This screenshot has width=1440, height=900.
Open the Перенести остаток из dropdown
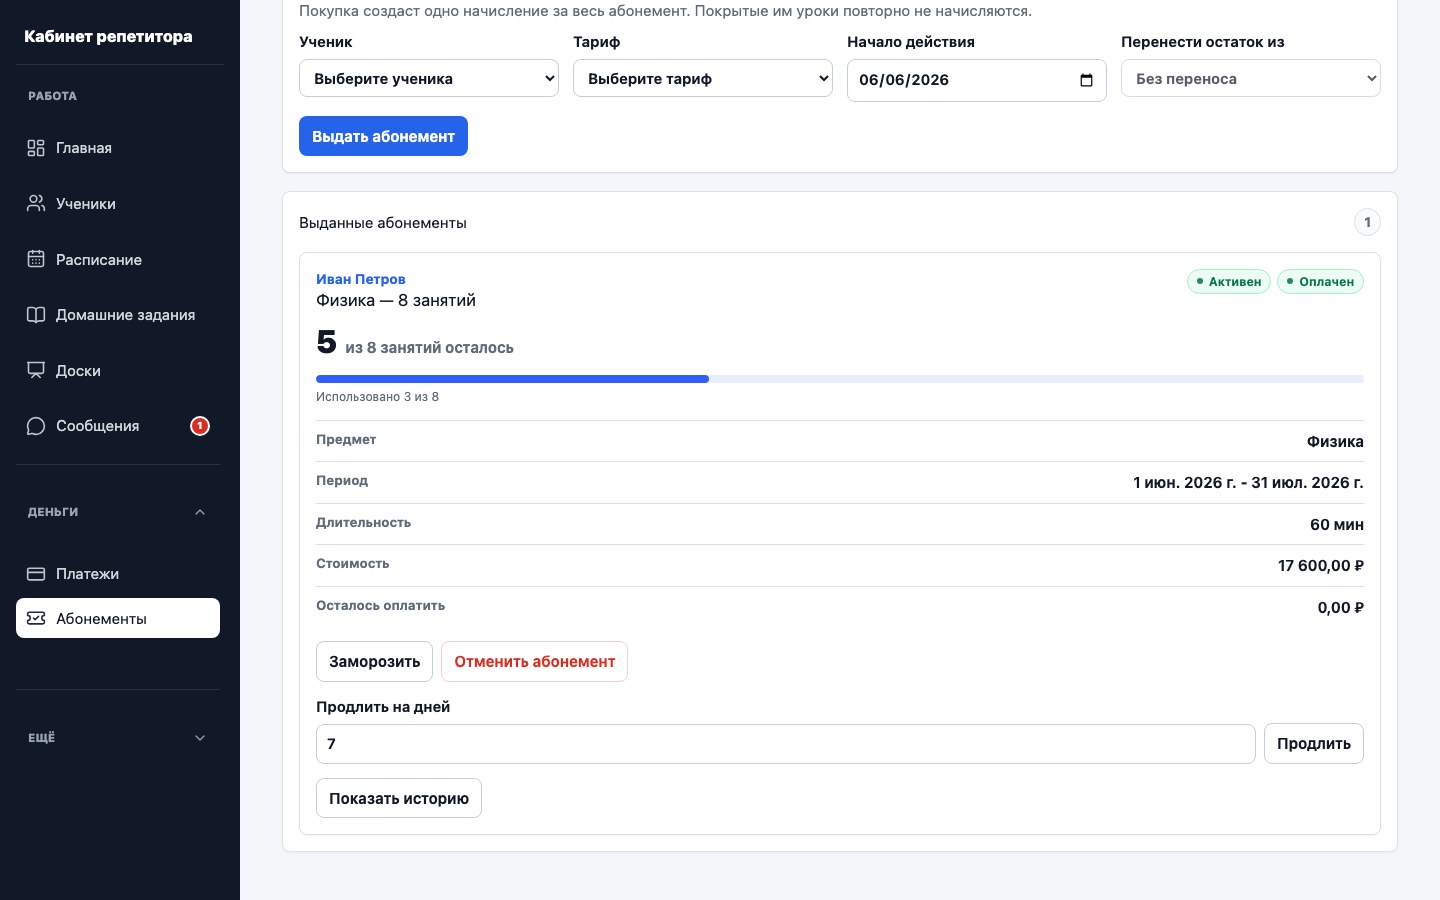[x=1251, y=79]
